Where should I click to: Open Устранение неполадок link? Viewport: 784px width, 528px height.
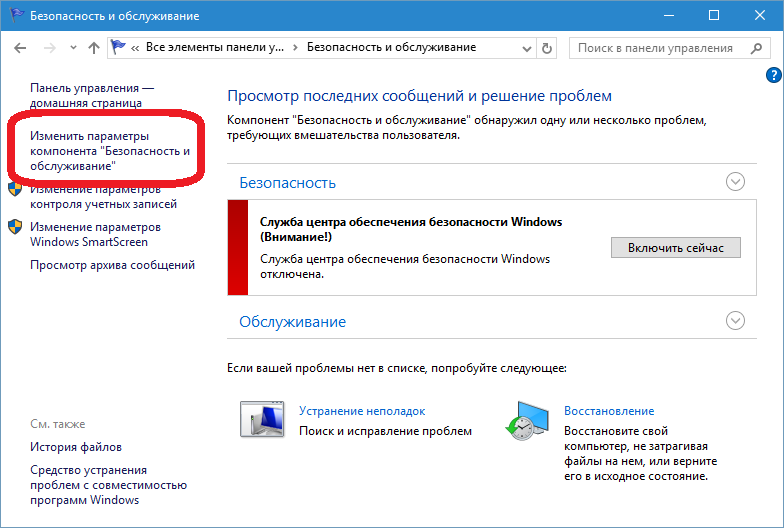[x=362, y=411]
